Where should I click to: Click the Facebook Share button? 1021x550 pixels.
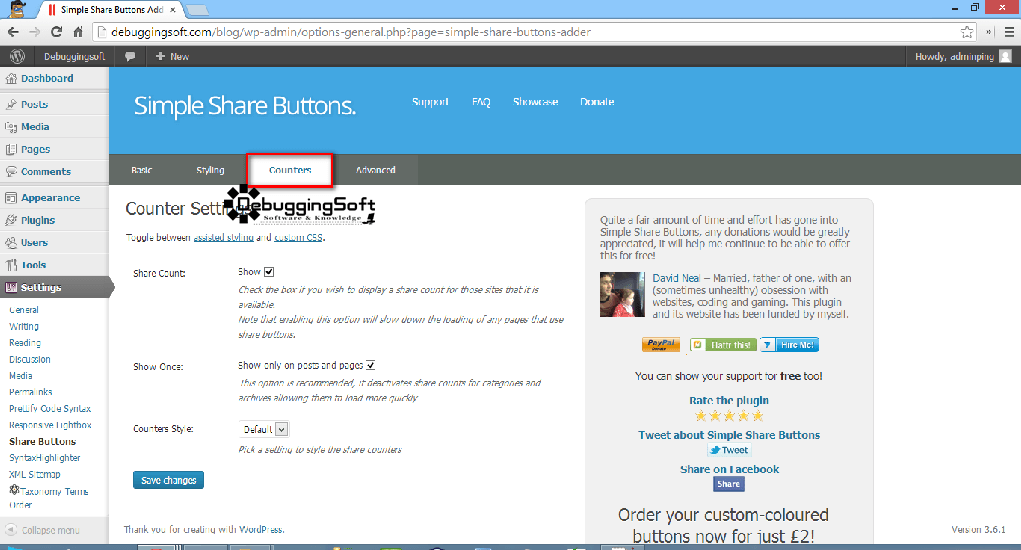pyautogui.click(x=729, y=484)
